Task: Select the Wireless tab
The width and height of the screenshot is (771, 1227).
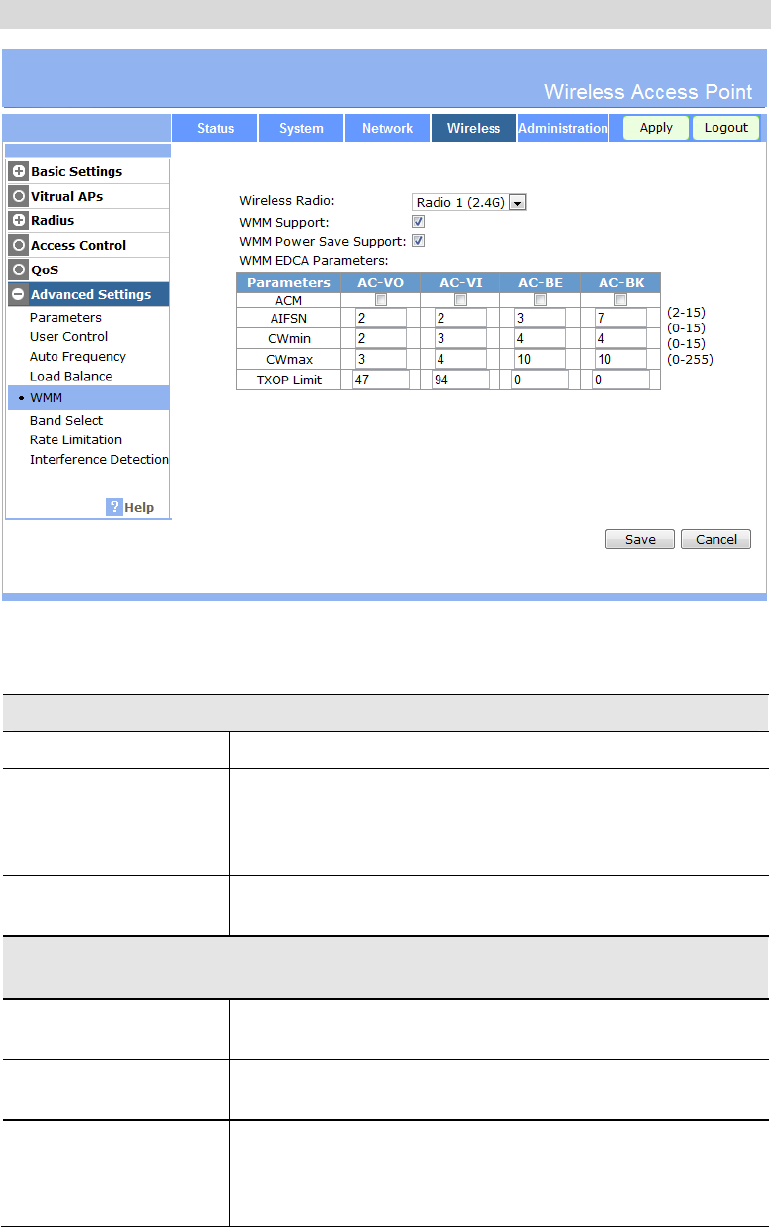Action: tap(474, 128)
